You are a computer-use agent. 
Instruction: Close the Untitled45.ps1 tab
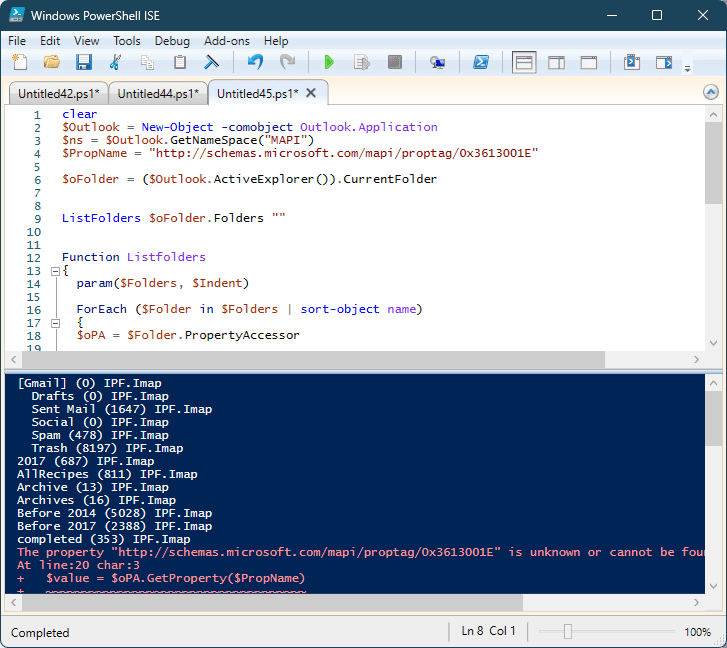(x=311, y=93)
